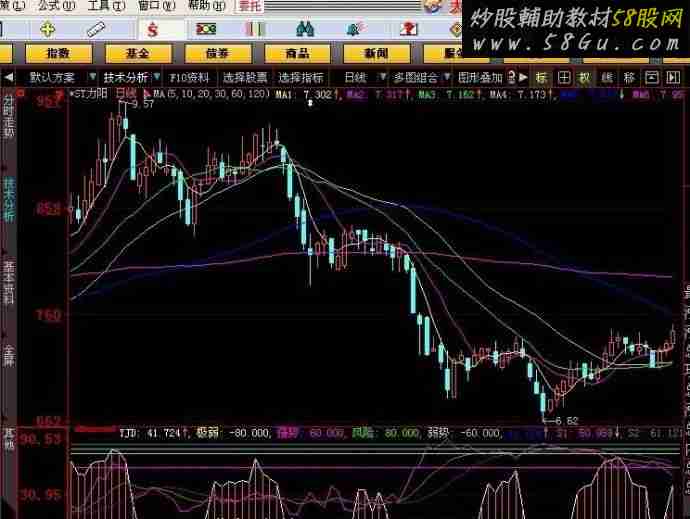Screen dimensions: 690x519
Task: Click the 指数 button
Action: coord(58,53)
